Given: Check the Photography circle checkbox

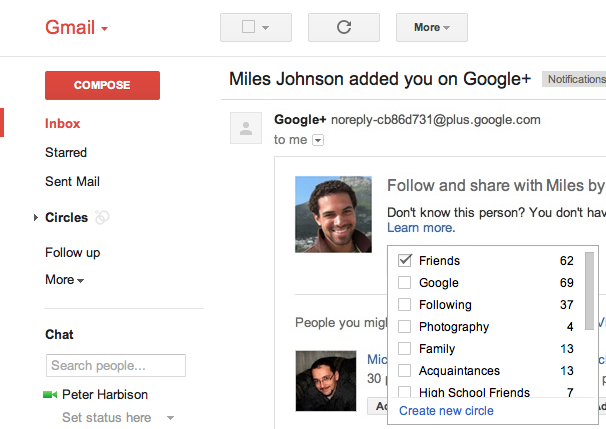Looking at the screenshot, I should (405, 327).
